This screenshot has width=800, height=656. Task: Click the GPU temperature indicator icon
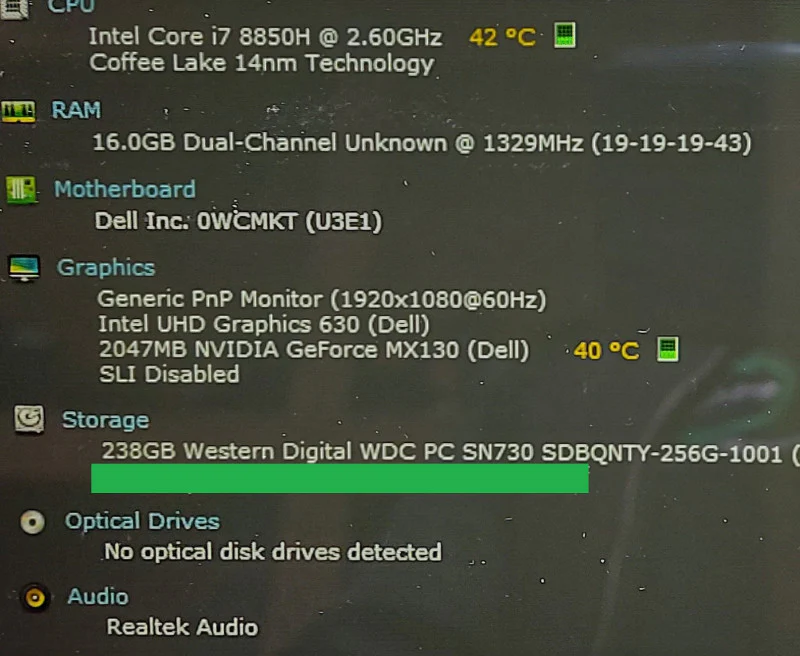click(x=667, y=349)
